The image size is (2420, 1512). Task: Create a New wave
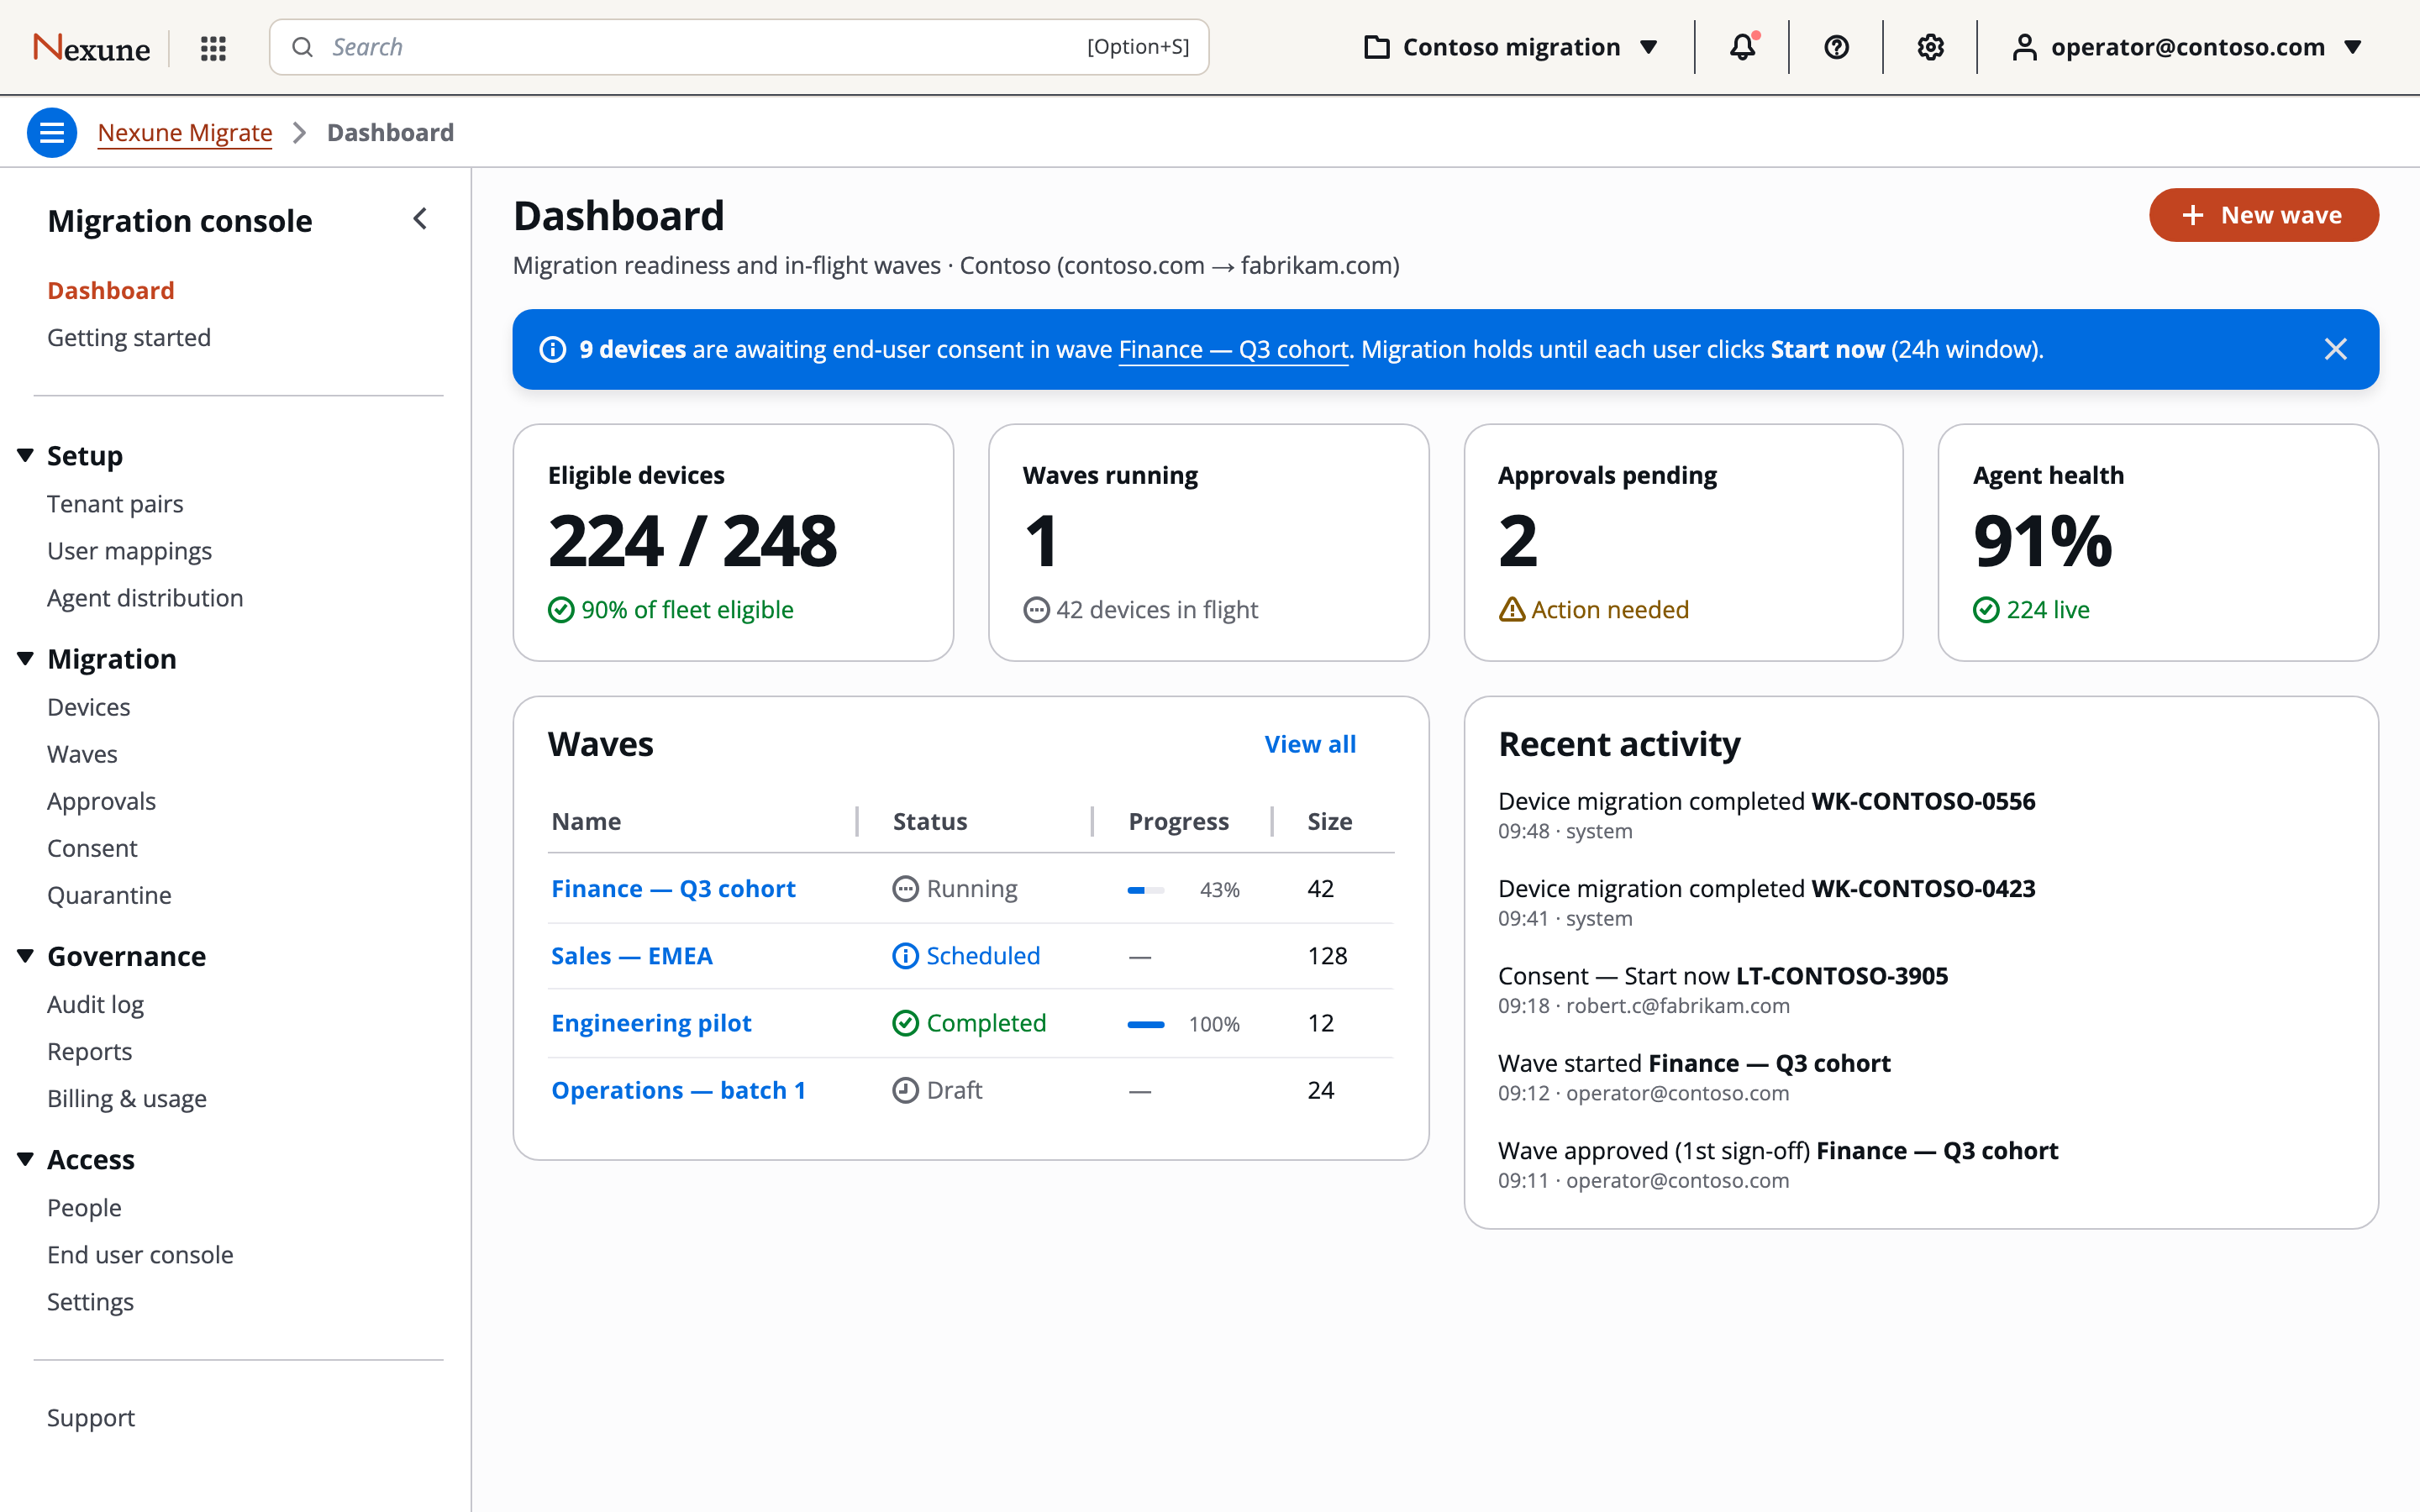click(2264, 215)
